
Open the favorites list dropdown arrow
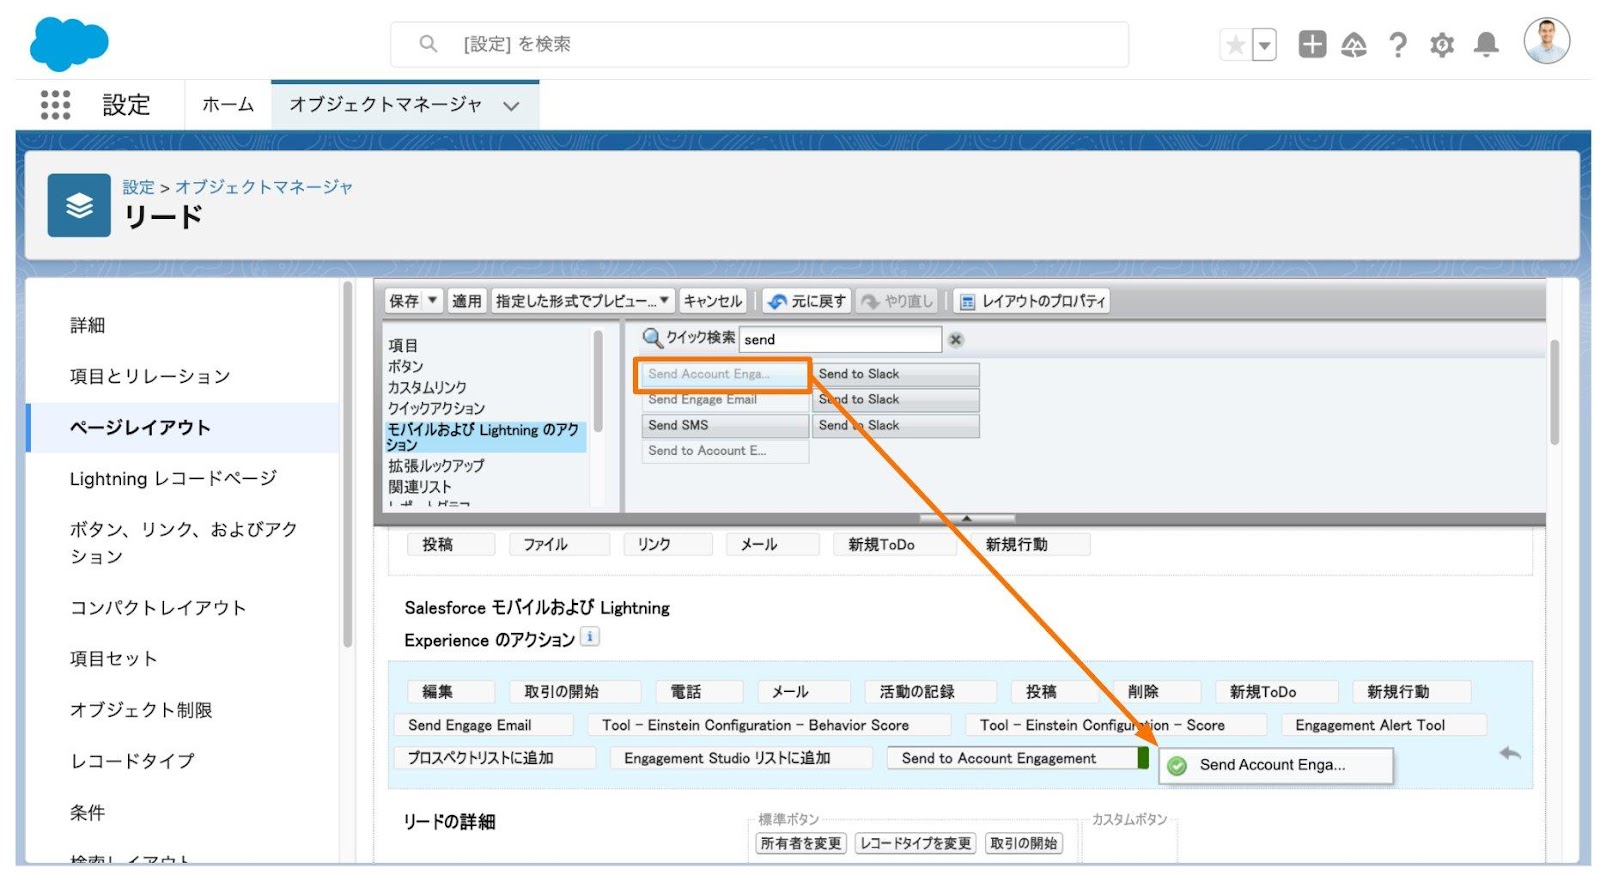point(1265,45)
